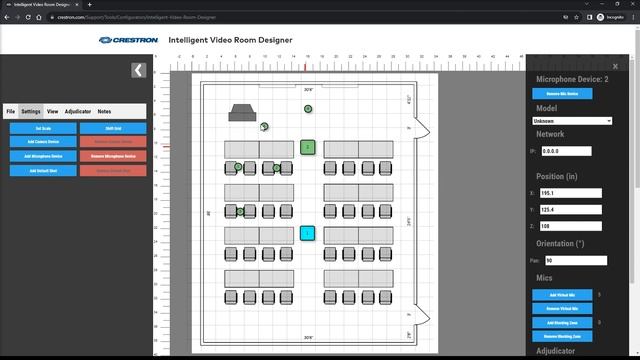
Task: Click the Add Virtual Mic button
Action: coord(562,295)
